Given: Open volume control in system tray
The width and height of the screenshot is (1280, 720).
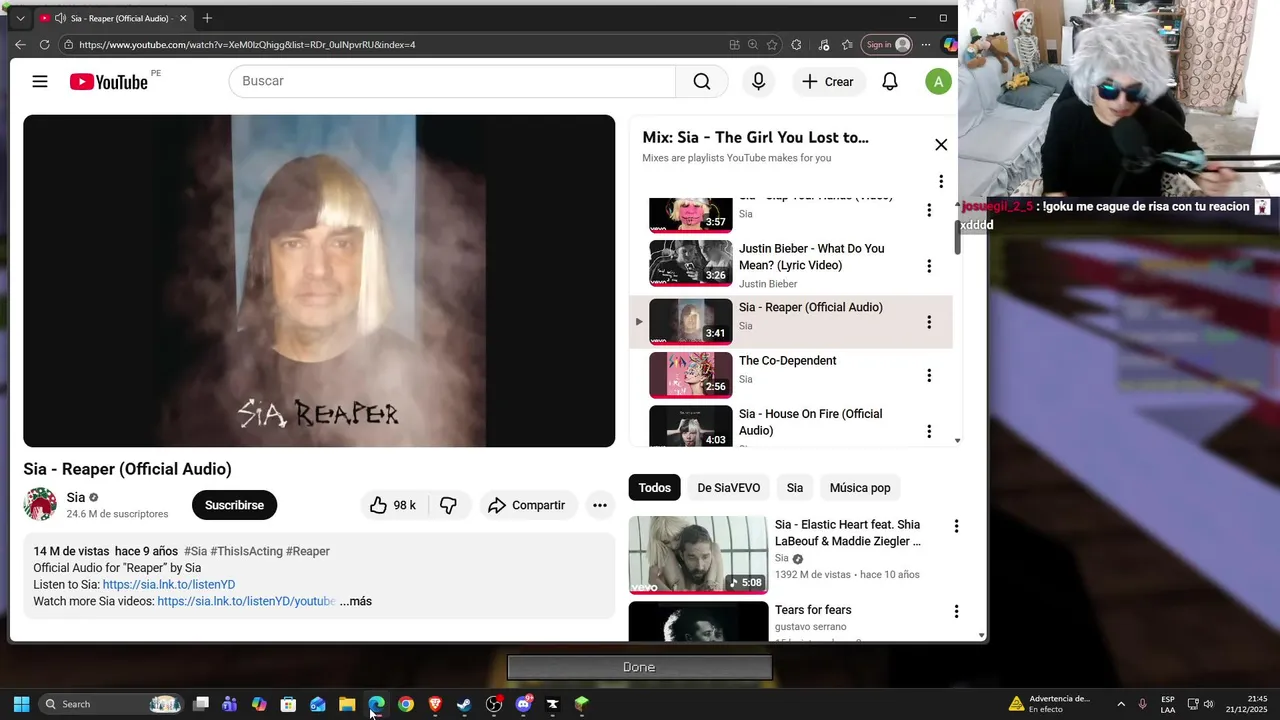Looking at the screenshot, I should click(x=1208, y=704).
